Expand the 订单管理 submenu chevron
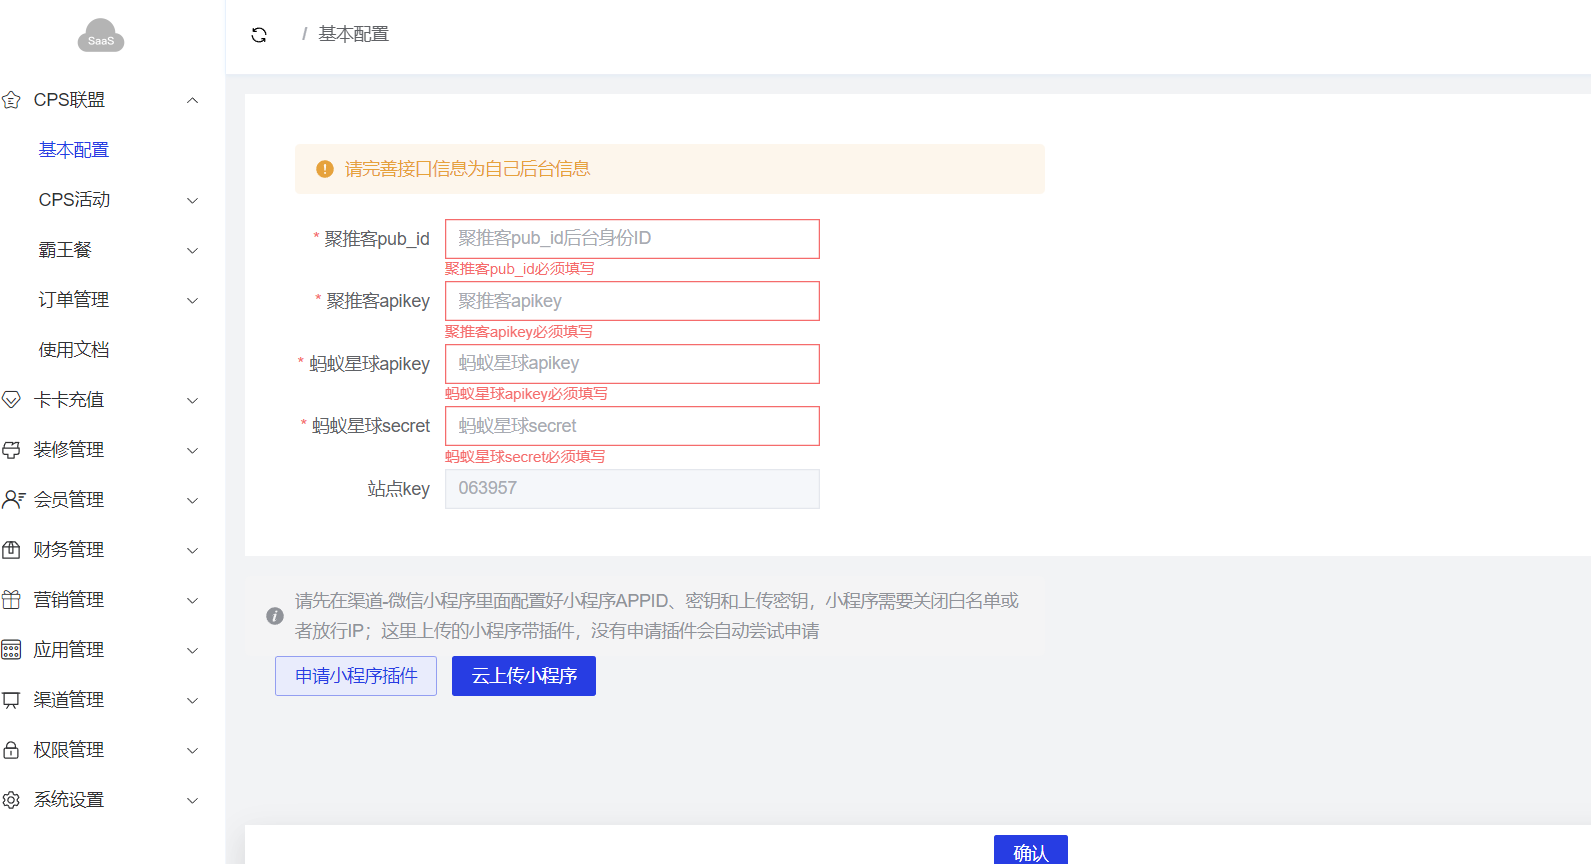The image size is (1591, 864). click(193, 300)
